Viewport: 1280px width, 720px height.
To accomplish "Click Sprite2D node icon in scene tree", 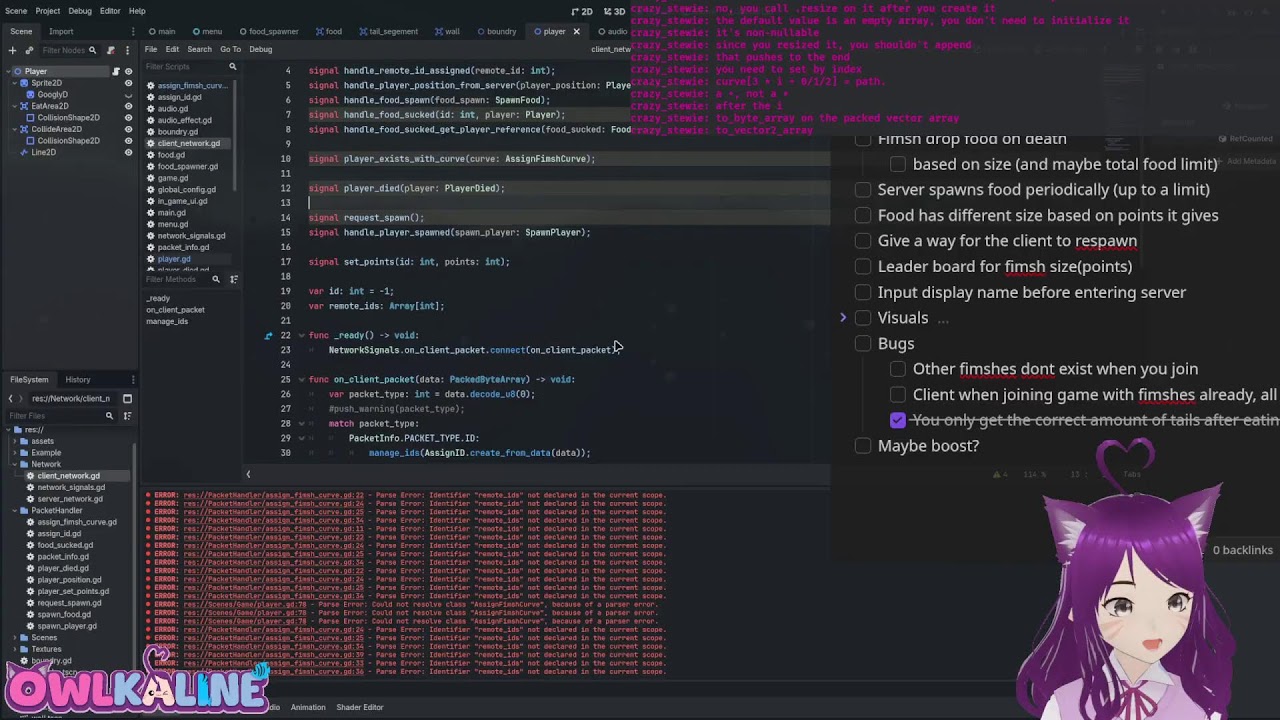I will point(24,83).
